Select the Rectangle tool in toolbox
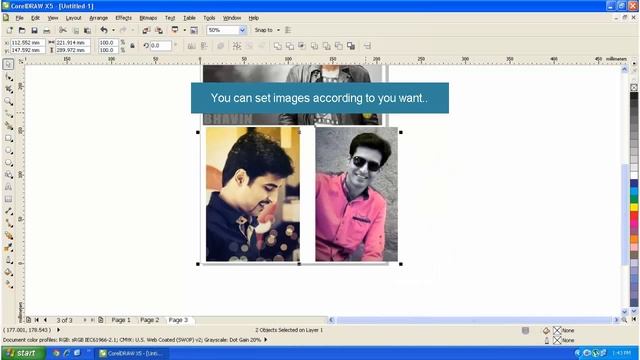640x360 pixels. pos(8,138)
